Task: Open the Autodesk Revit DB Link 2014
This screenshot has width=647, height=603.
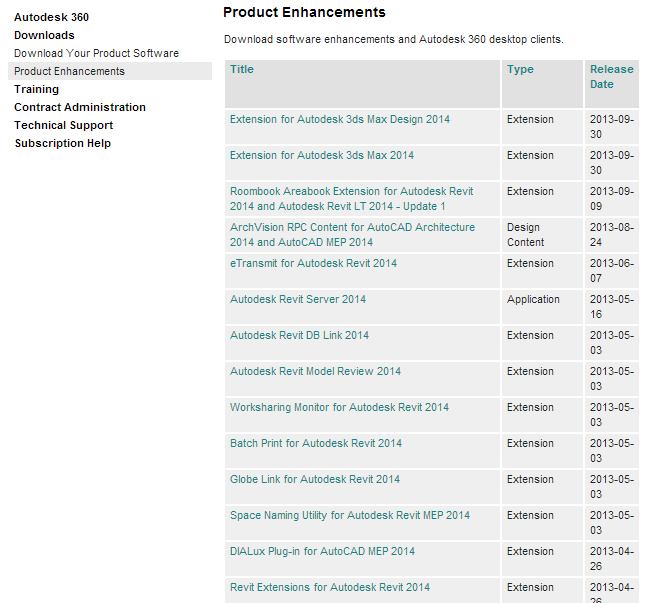Action: click(x=299, y=335)
